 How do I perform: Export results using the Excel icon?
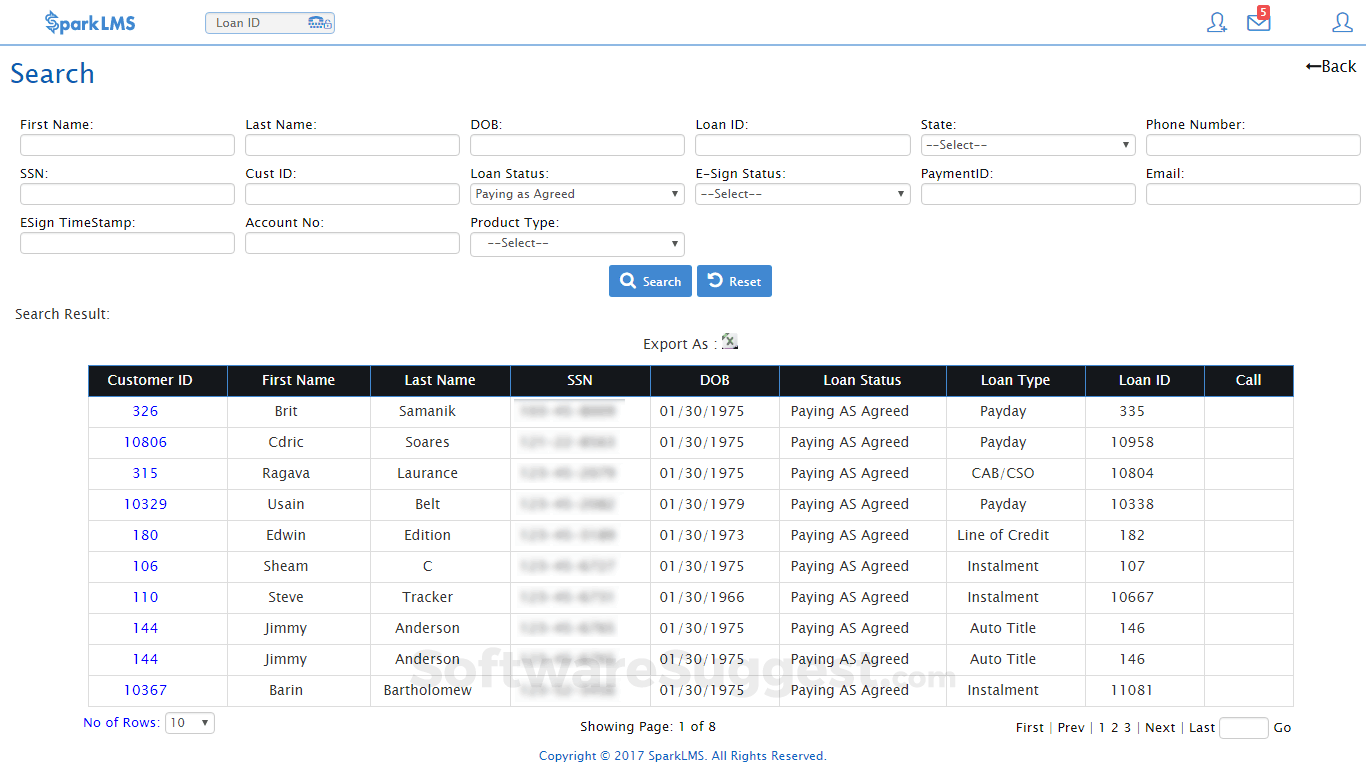click(x=730, y=342)
